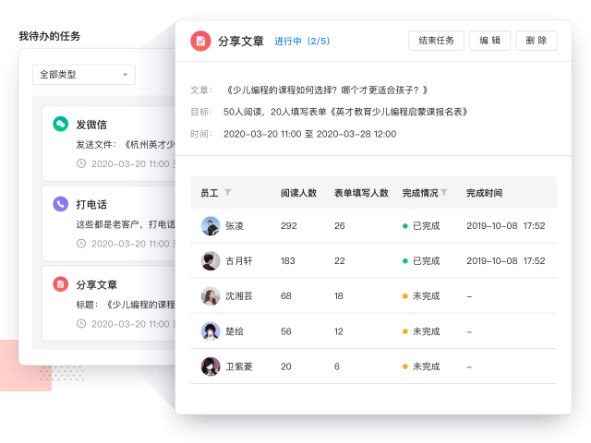Select the 沈湘芸 employee row
This screenshot has height=443, width=591.
[374, 296]
